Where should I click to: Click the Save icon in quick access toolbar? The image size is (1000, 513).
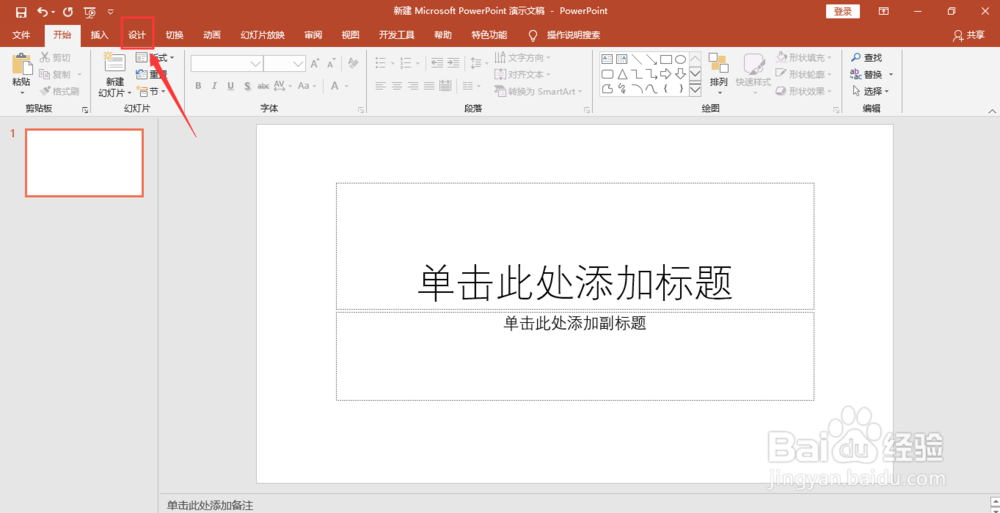[x=21, y=11]
